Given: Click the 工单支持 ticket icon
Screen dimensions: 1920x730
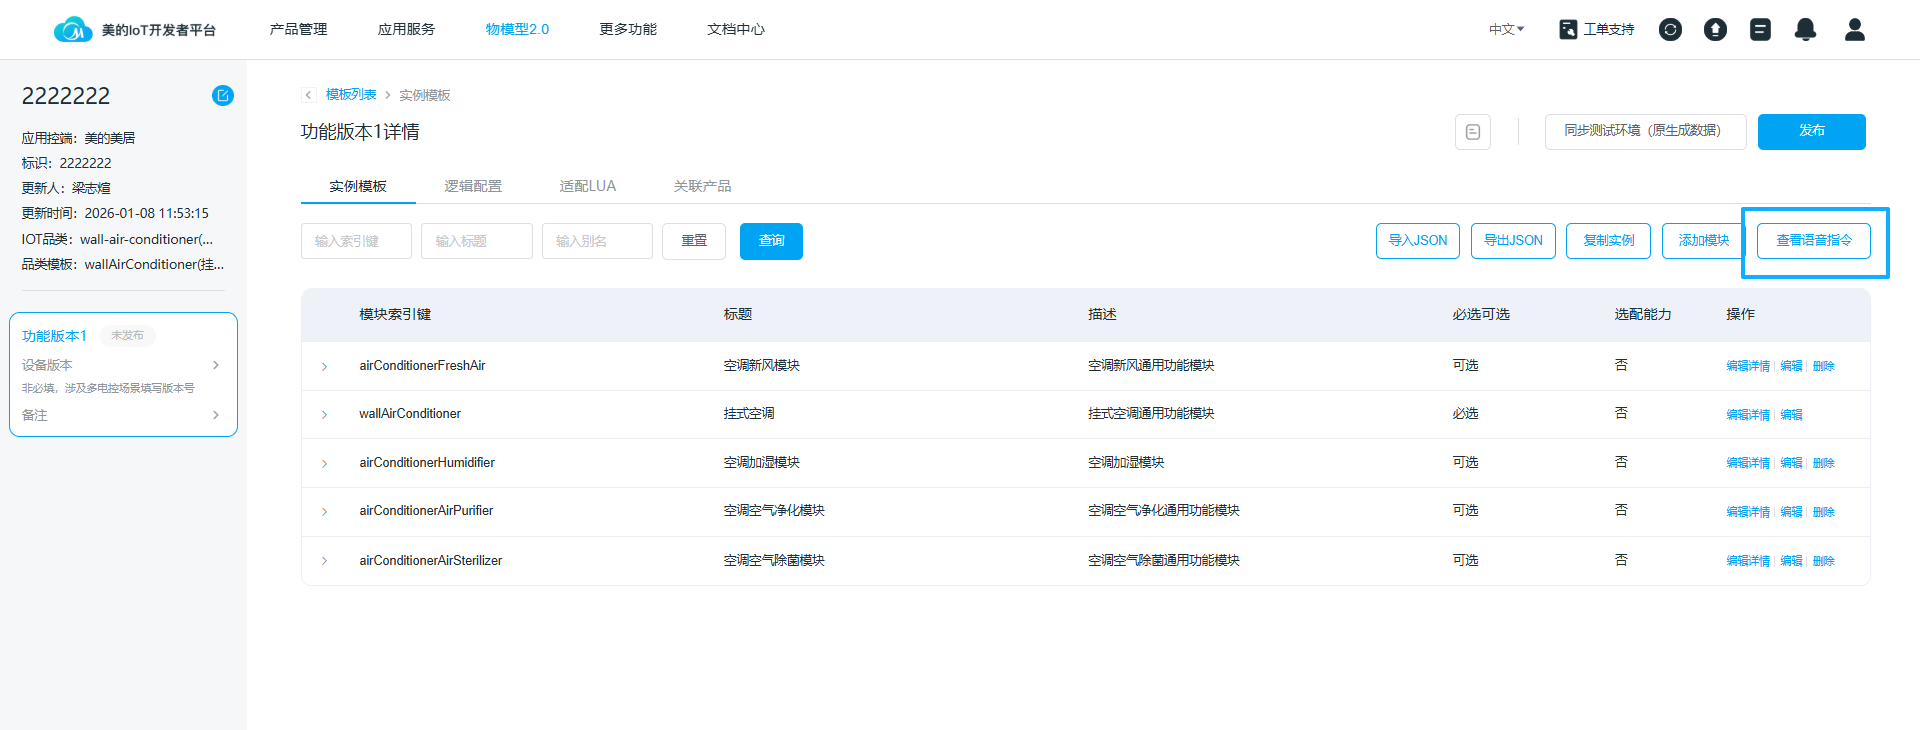Looking at the screenshot, I should coord(1568,30).
